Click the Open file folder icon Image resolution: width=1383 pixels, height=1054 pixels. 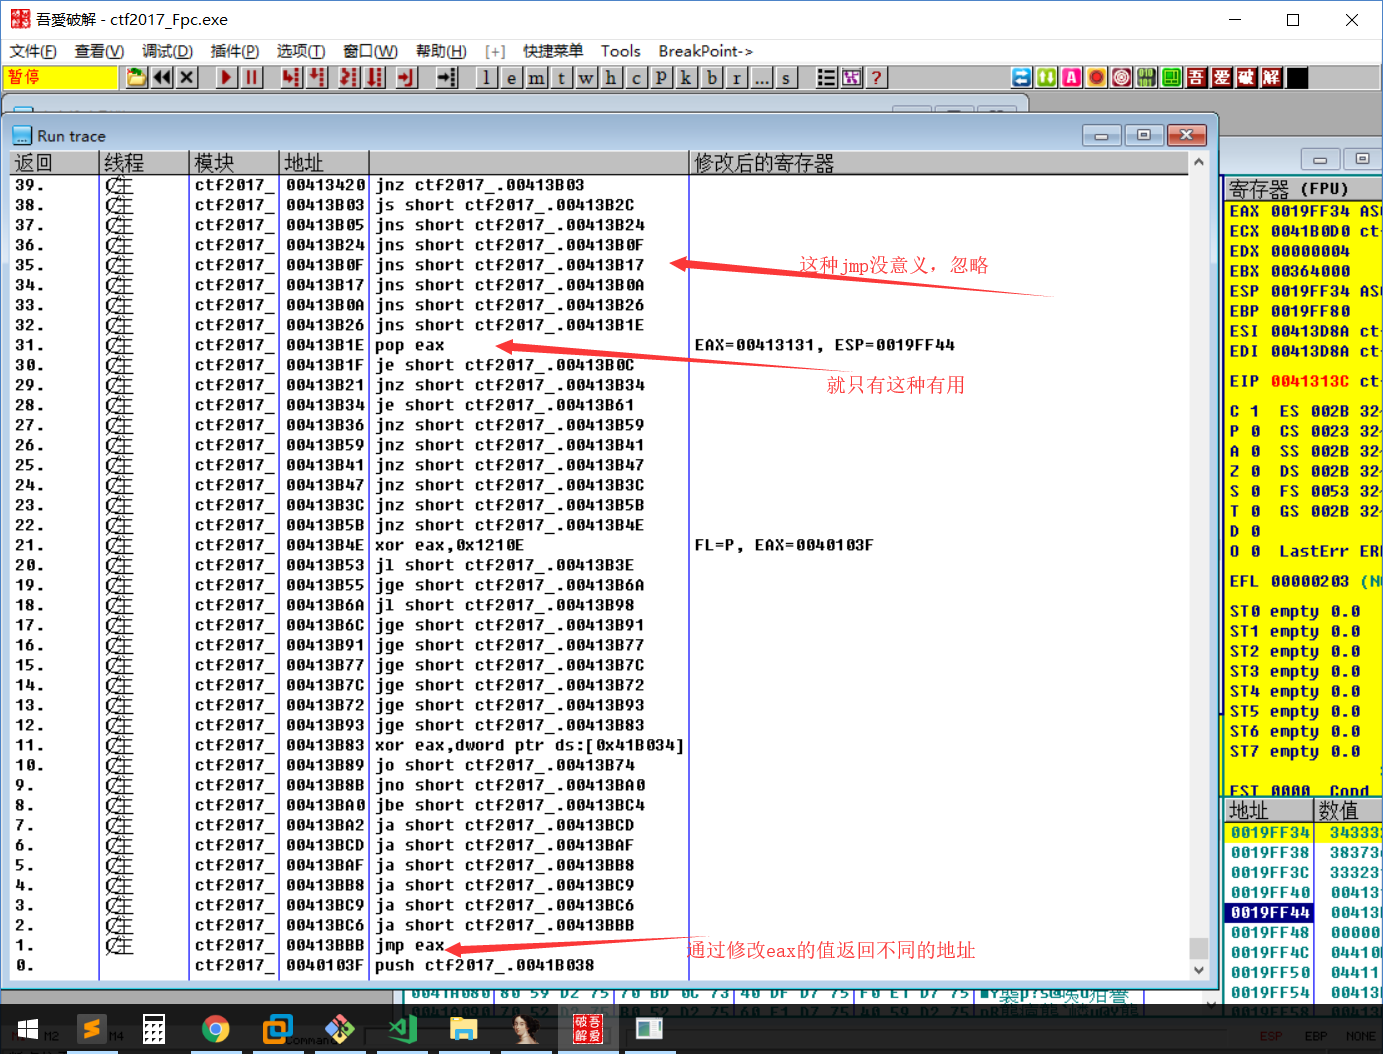tap(136, 78)
